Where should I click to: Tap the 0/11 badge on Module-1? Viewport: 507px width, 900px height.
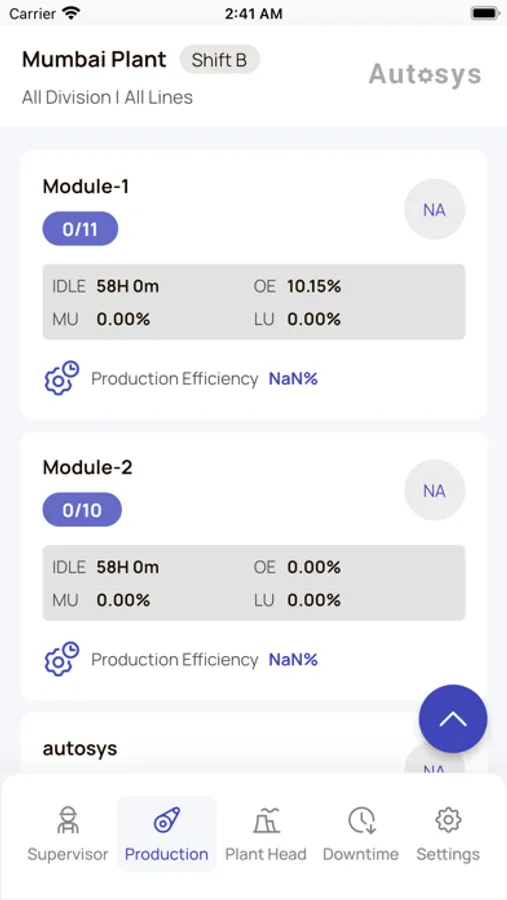tap(80, 229)
